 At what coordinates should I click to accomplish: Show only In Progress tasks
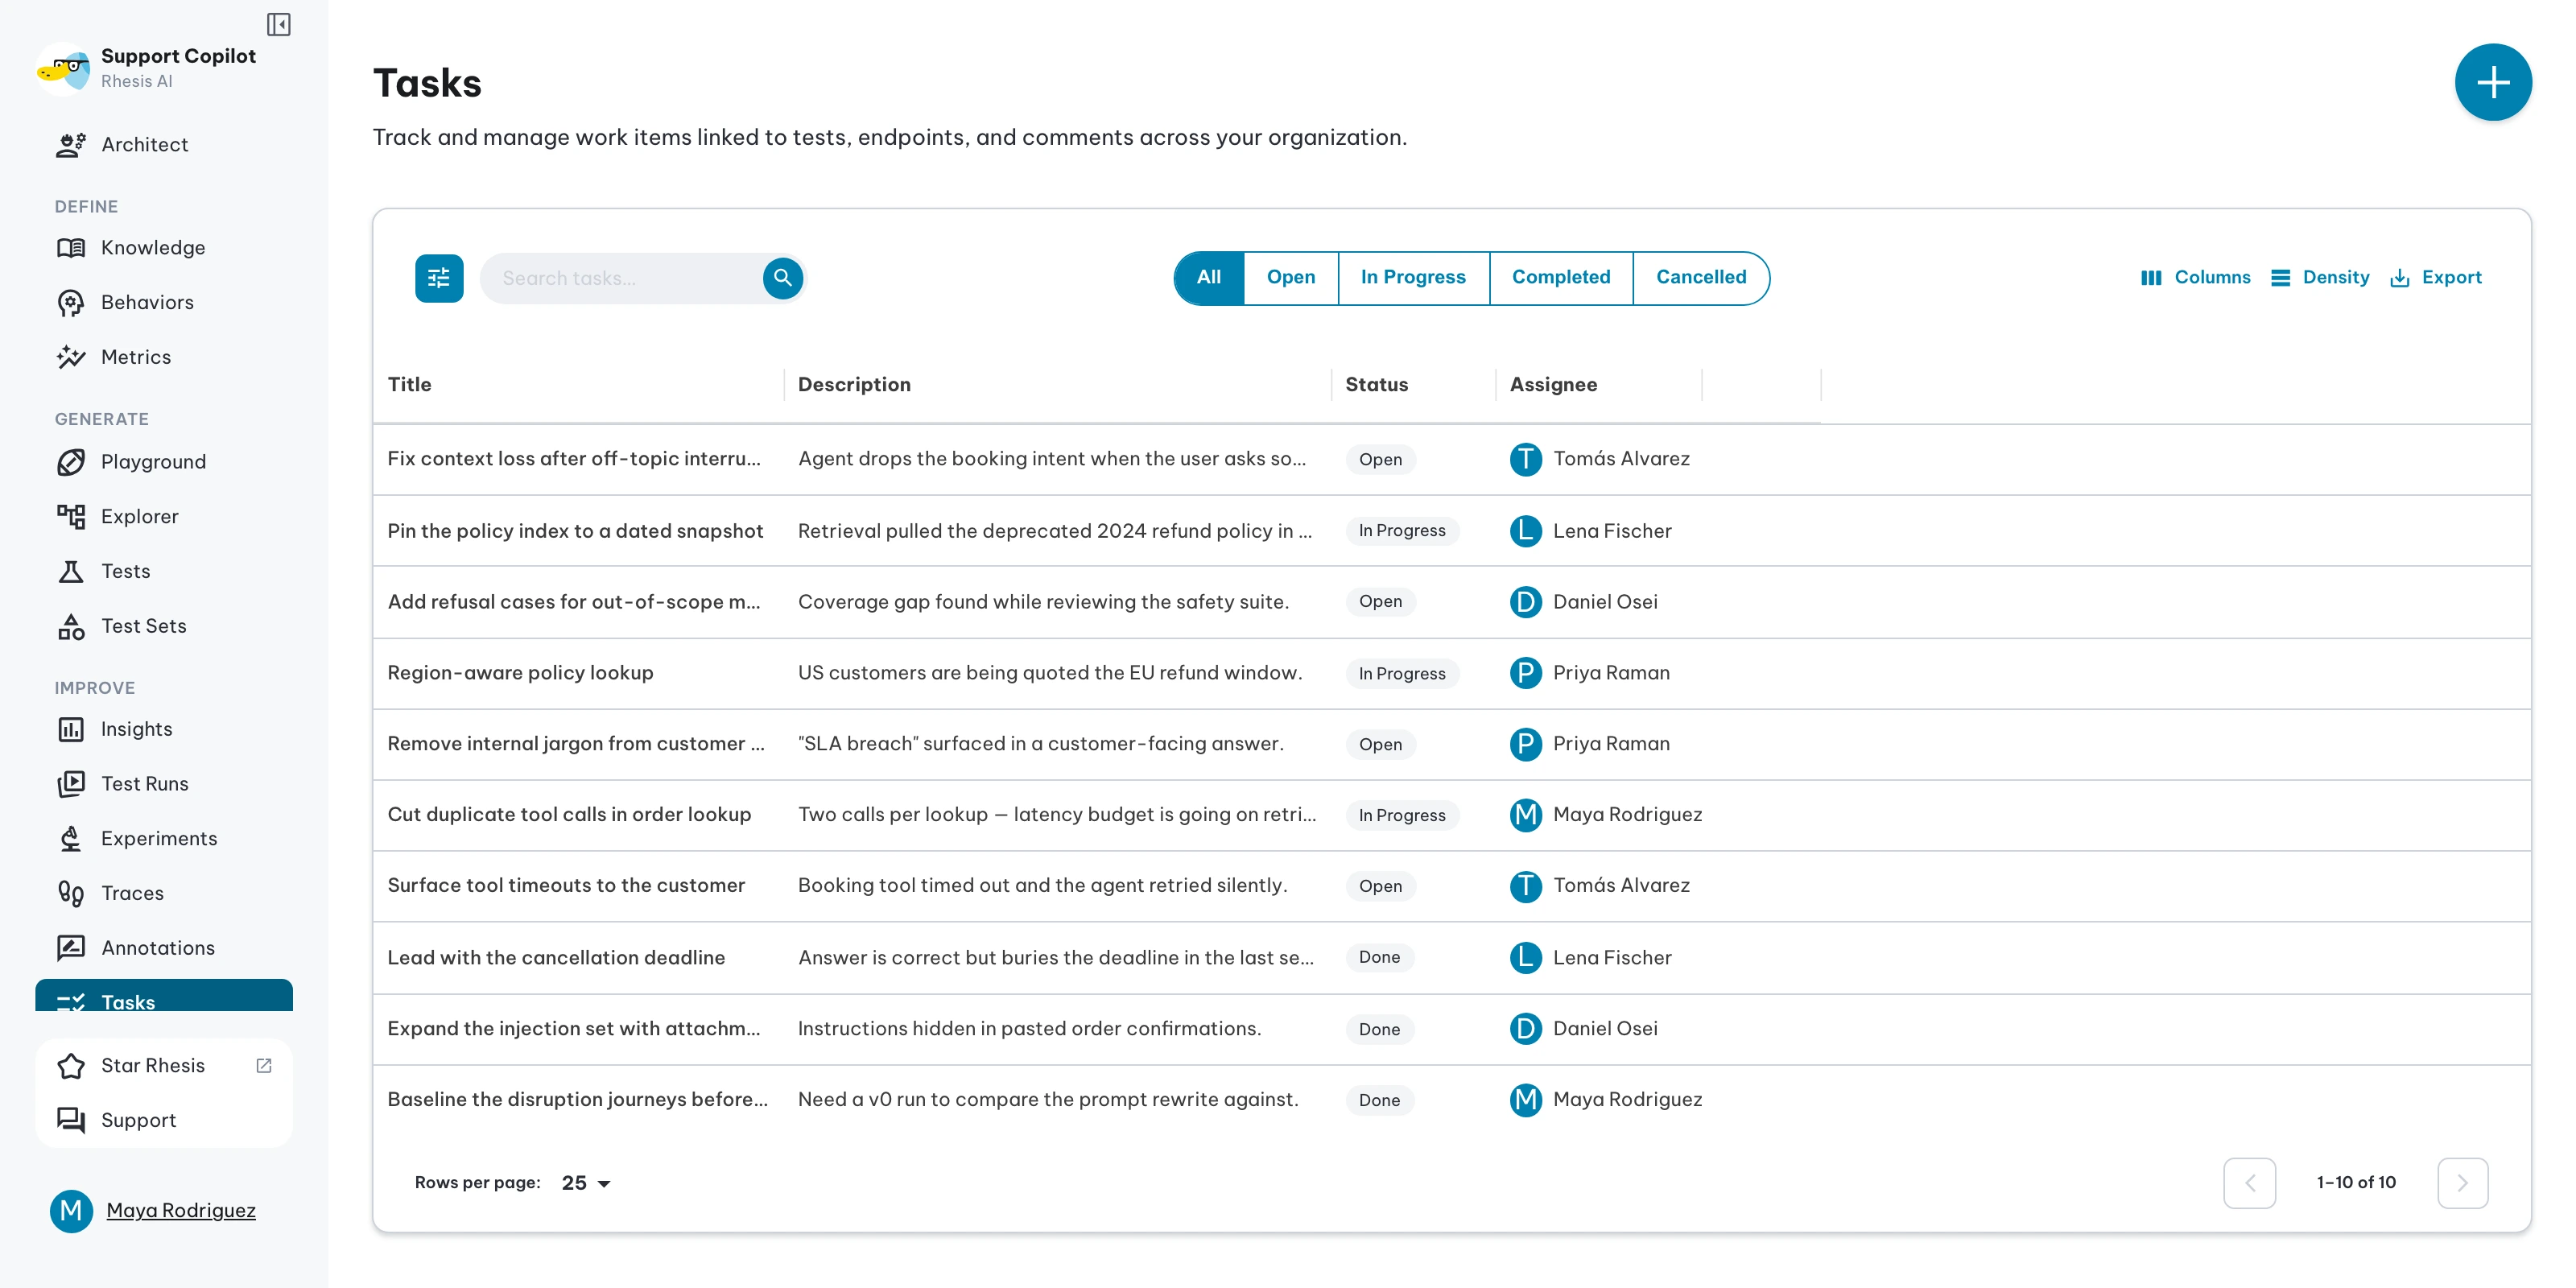(x=1412, y=278)
